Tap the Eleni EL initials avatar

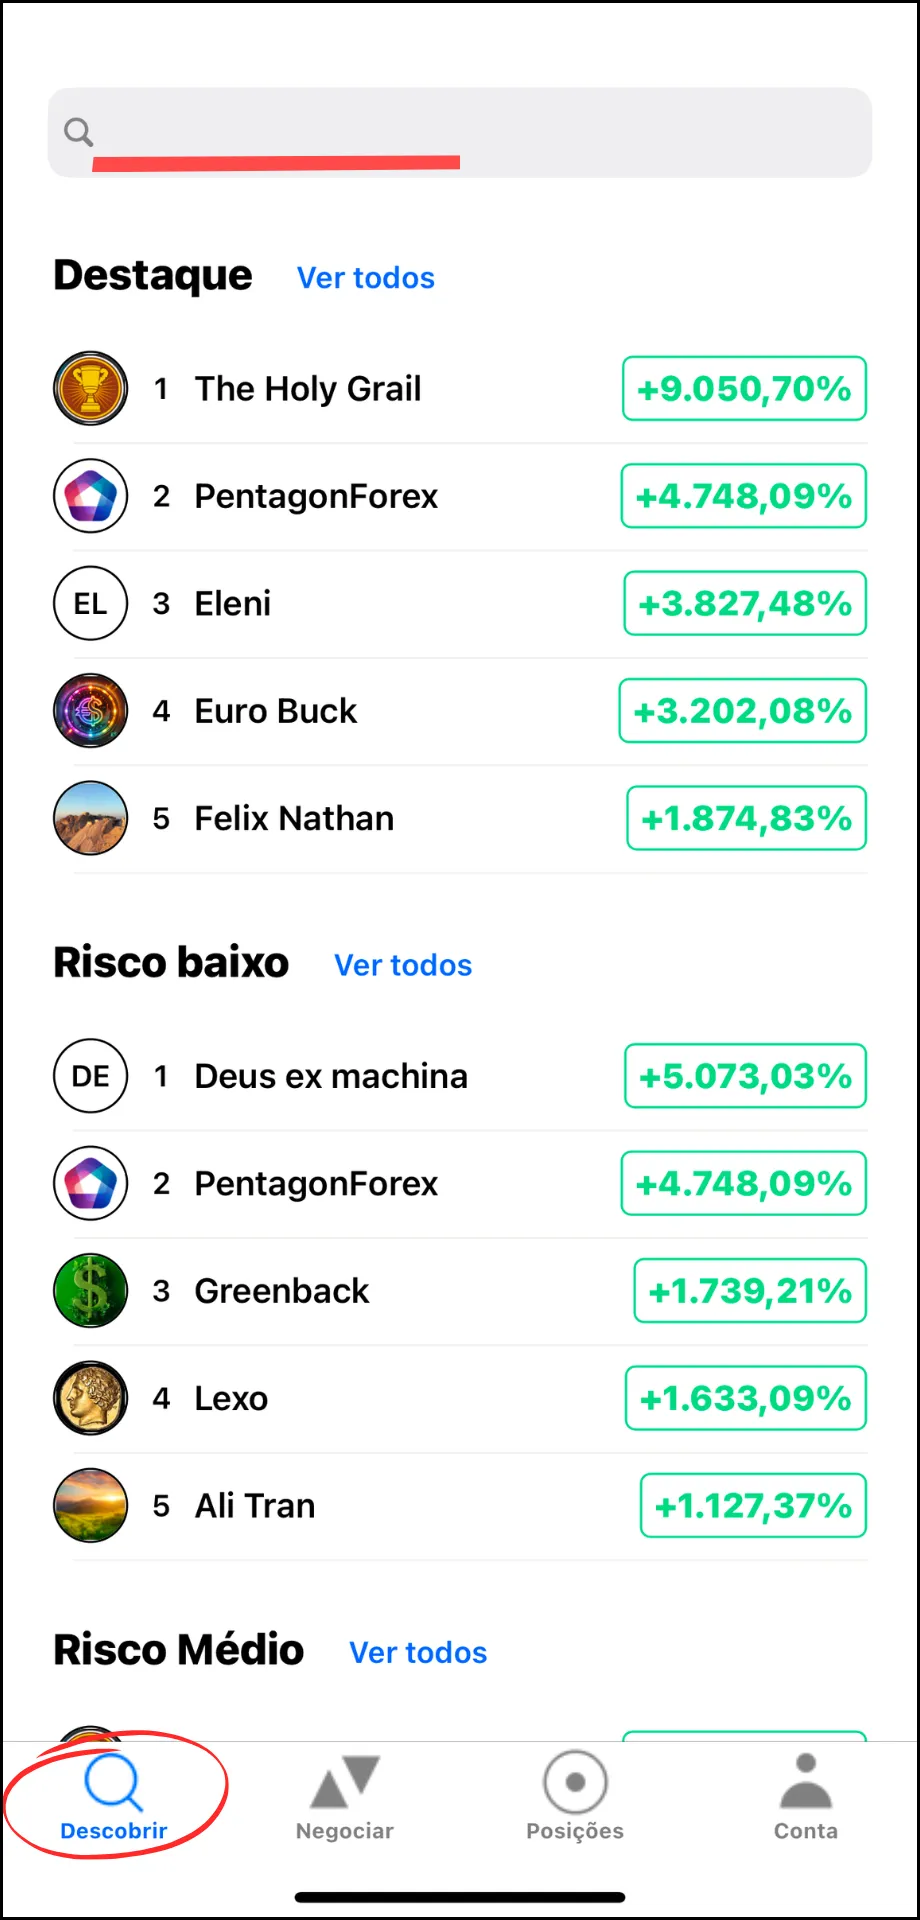tap(90, 603)
